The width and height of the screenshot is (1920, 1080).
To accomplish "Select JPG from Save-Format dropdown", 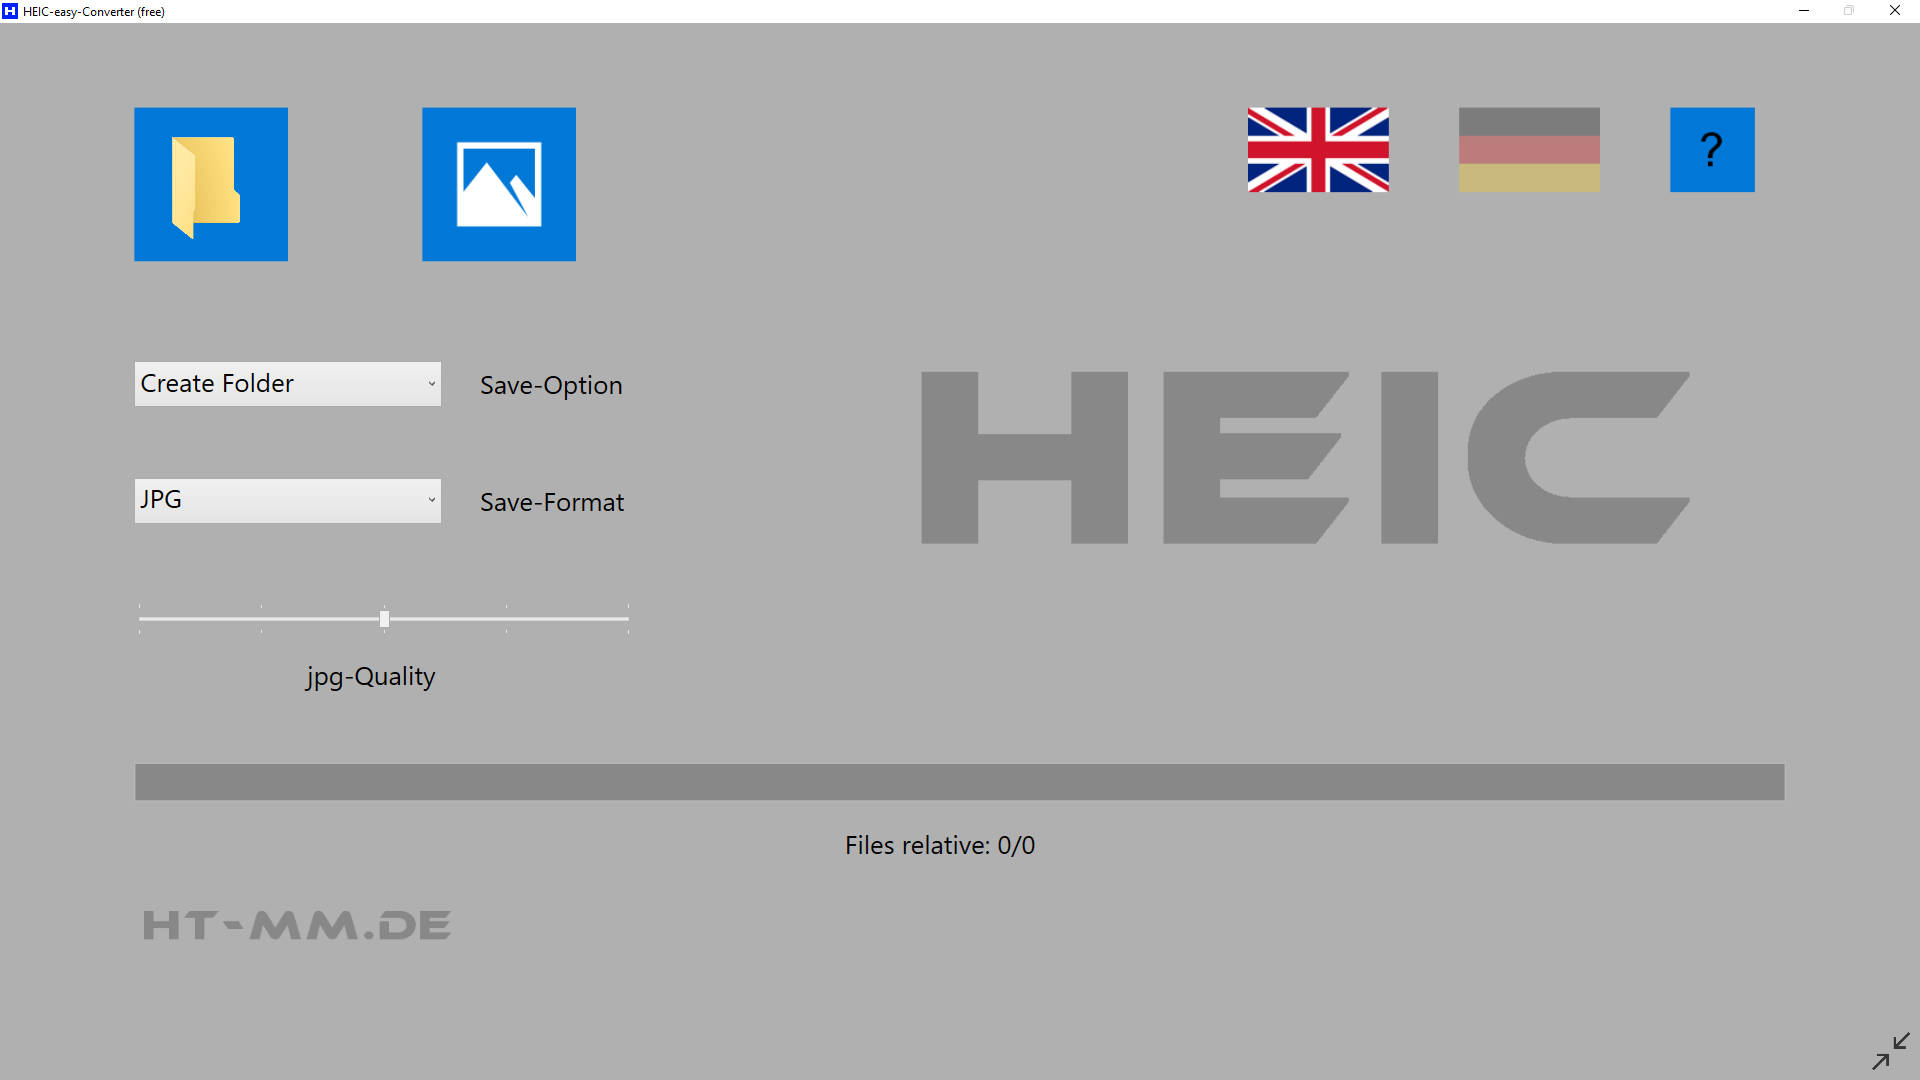I will [x=287, y=498].
